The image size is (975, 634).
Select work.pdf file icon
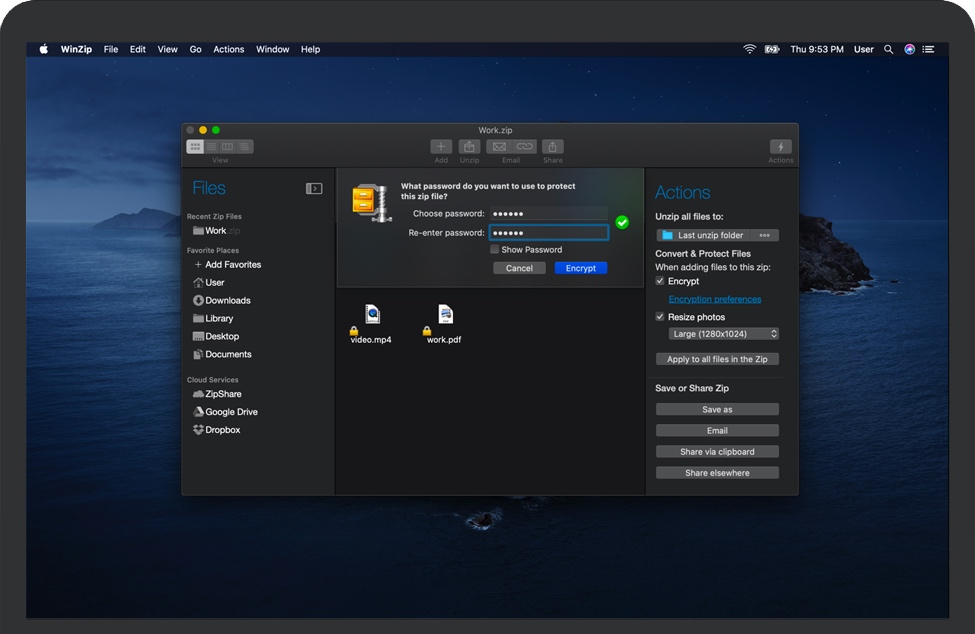[445, 315]
